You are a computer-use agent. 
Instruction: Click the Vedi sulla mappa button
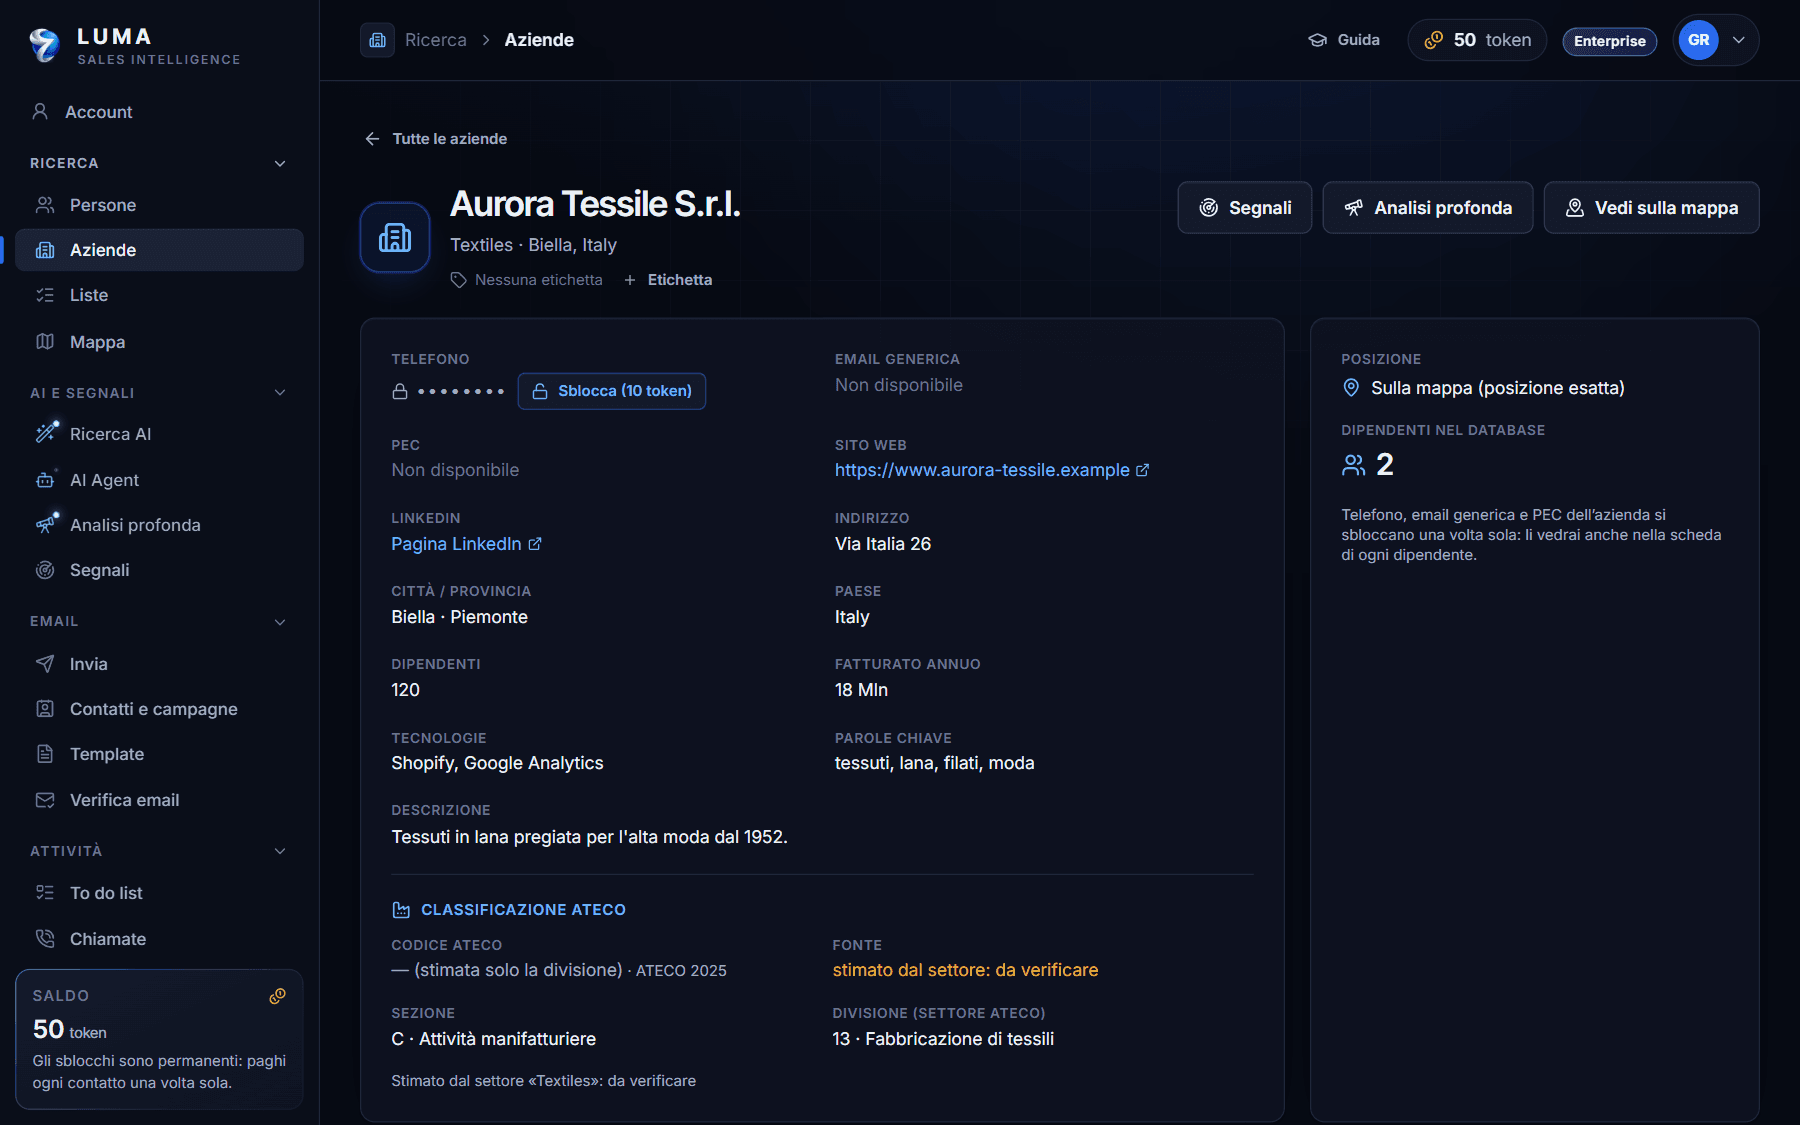[1652, 208]
